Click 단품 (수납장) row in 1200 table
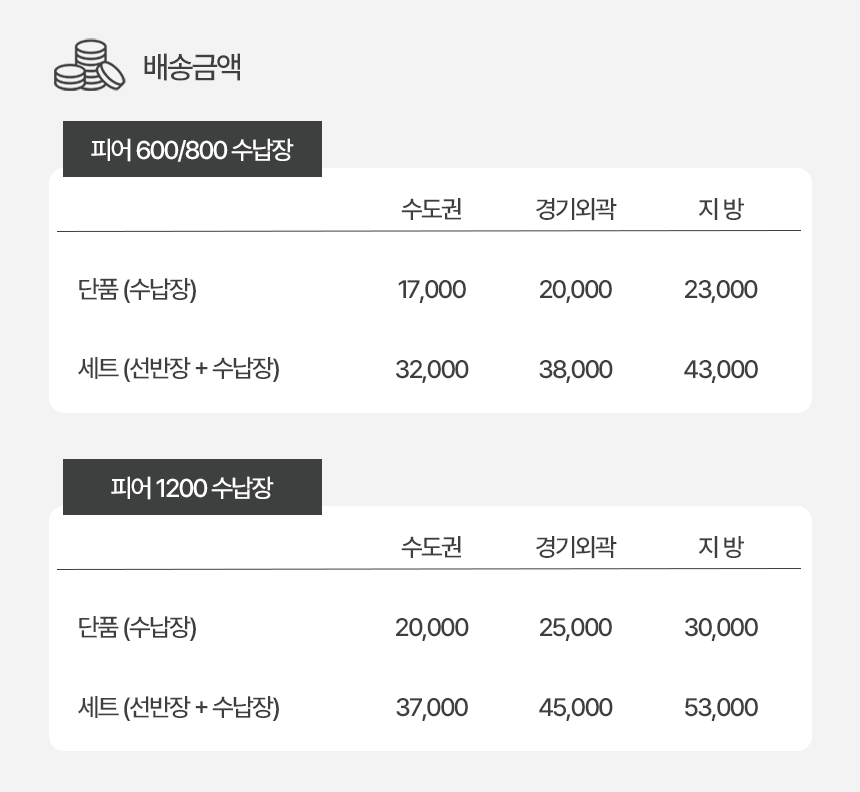 137,628
